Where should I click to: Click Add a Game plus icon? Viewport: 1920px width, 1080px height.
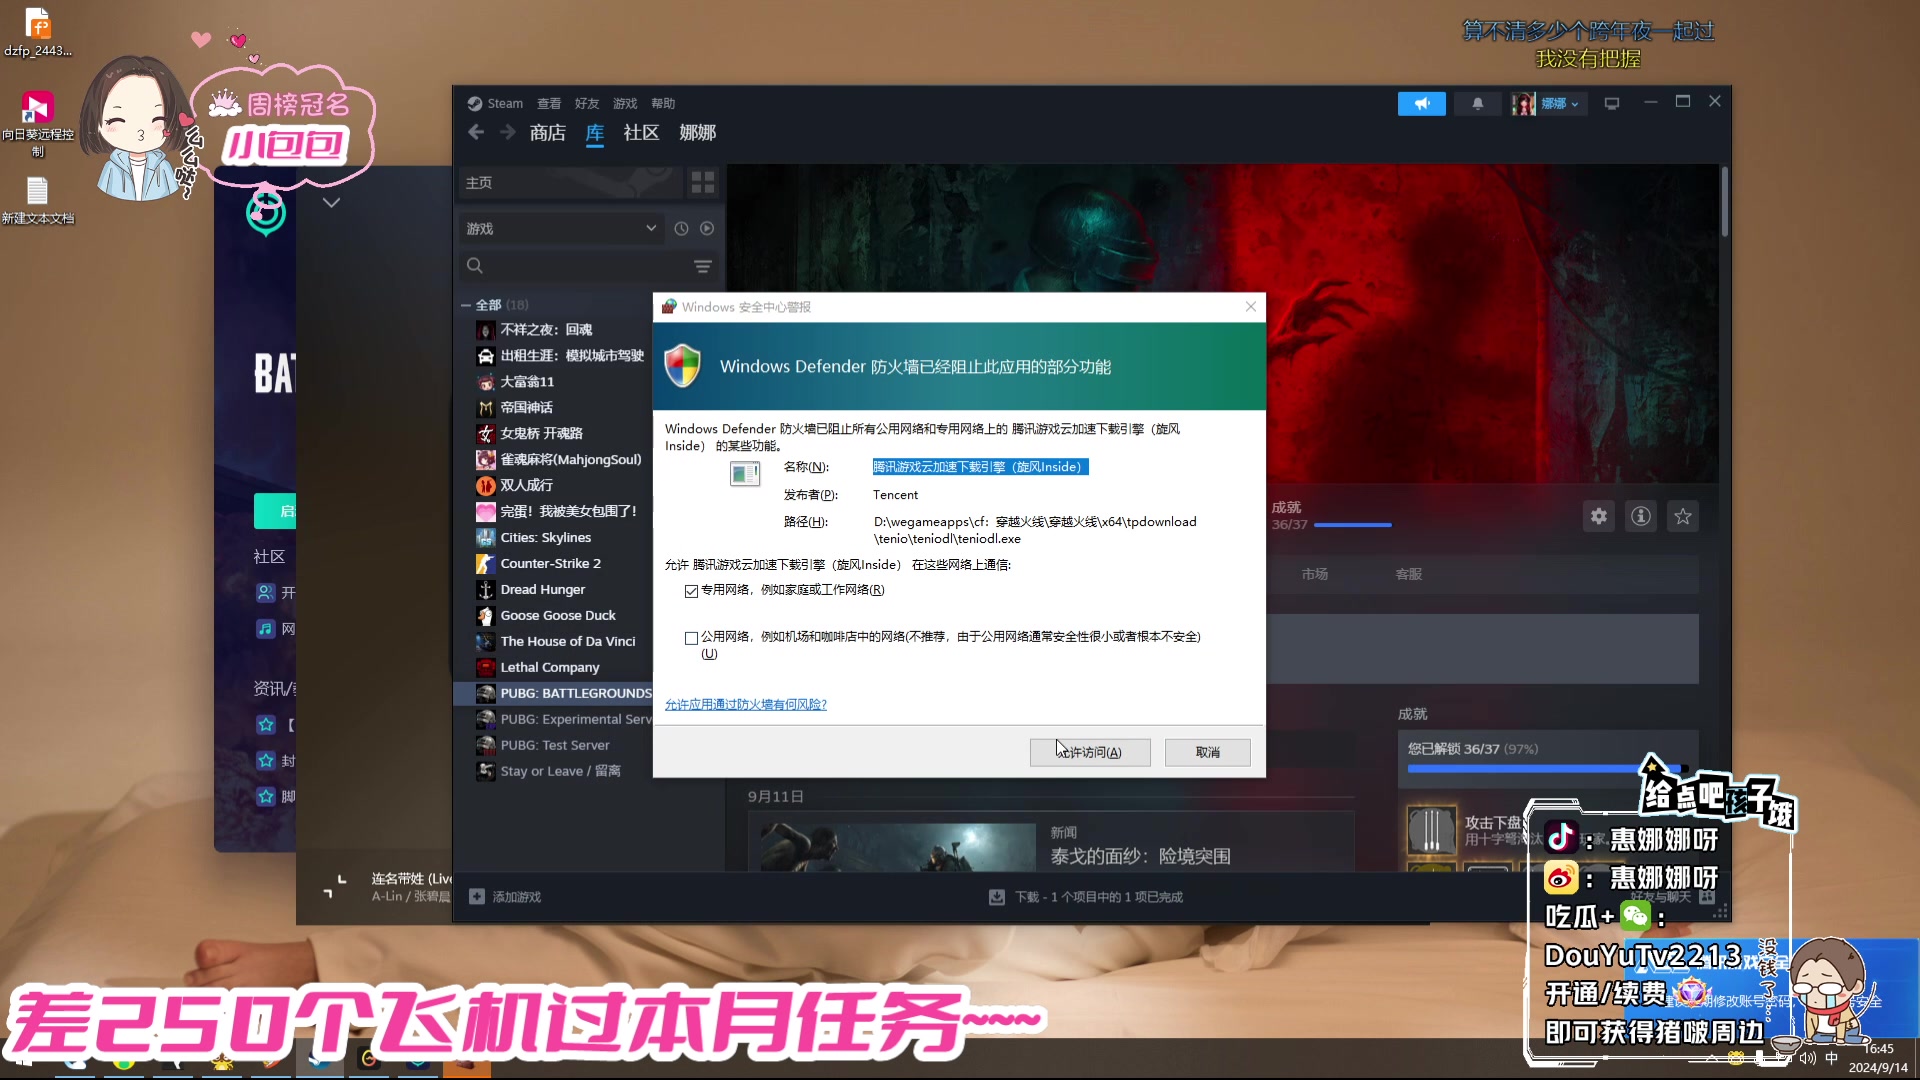(x=477, y=897)
